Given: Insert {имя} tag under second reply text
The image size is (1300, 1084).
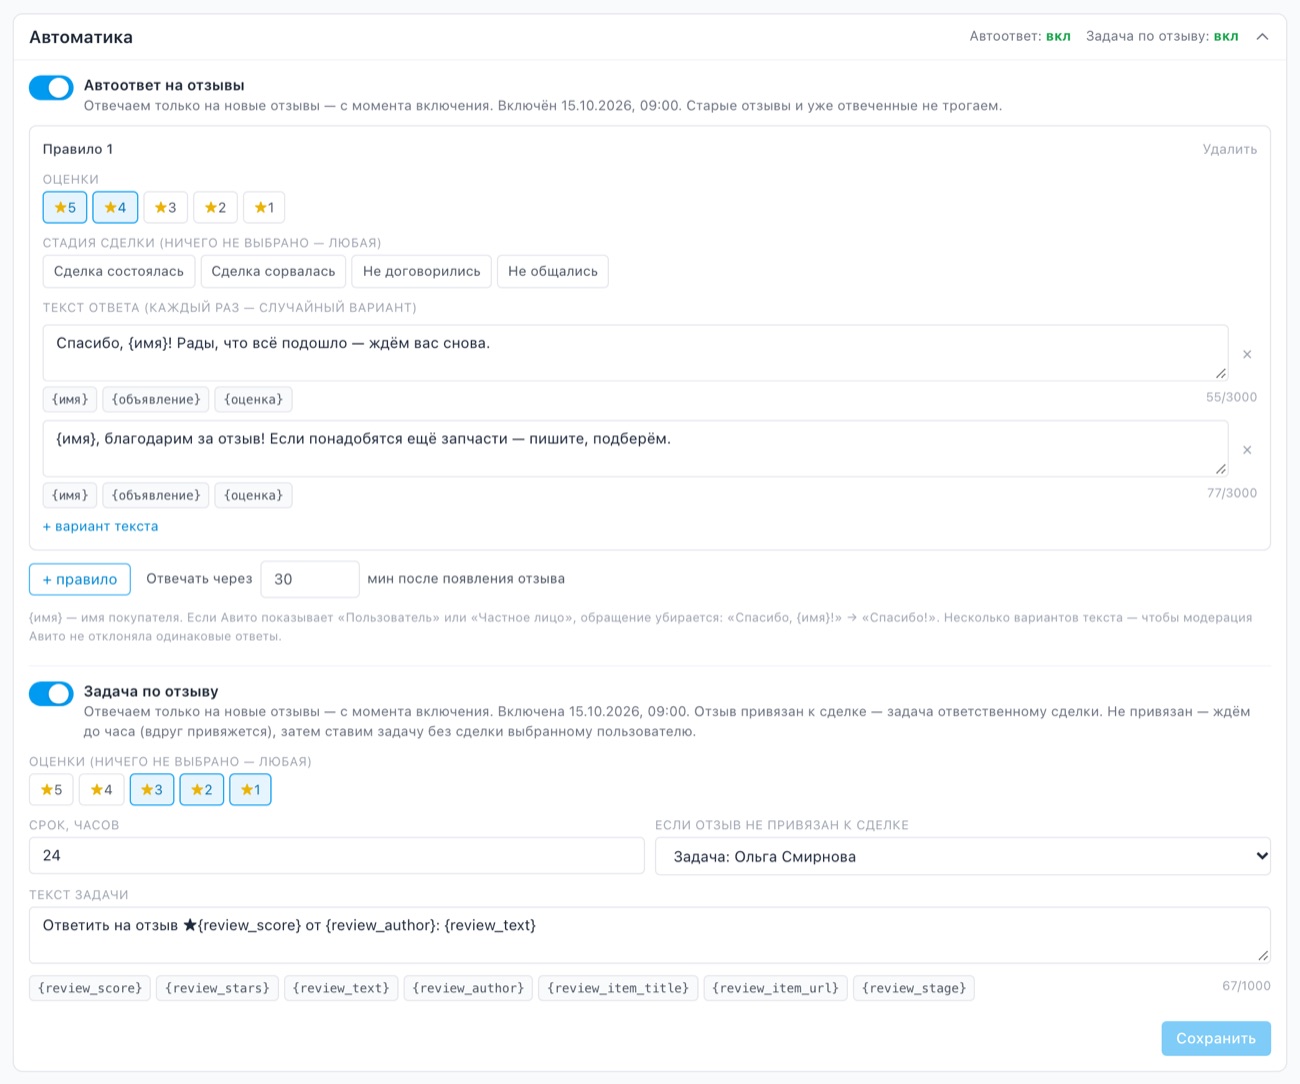Looking at the screenshot, I should pos(70,495).
